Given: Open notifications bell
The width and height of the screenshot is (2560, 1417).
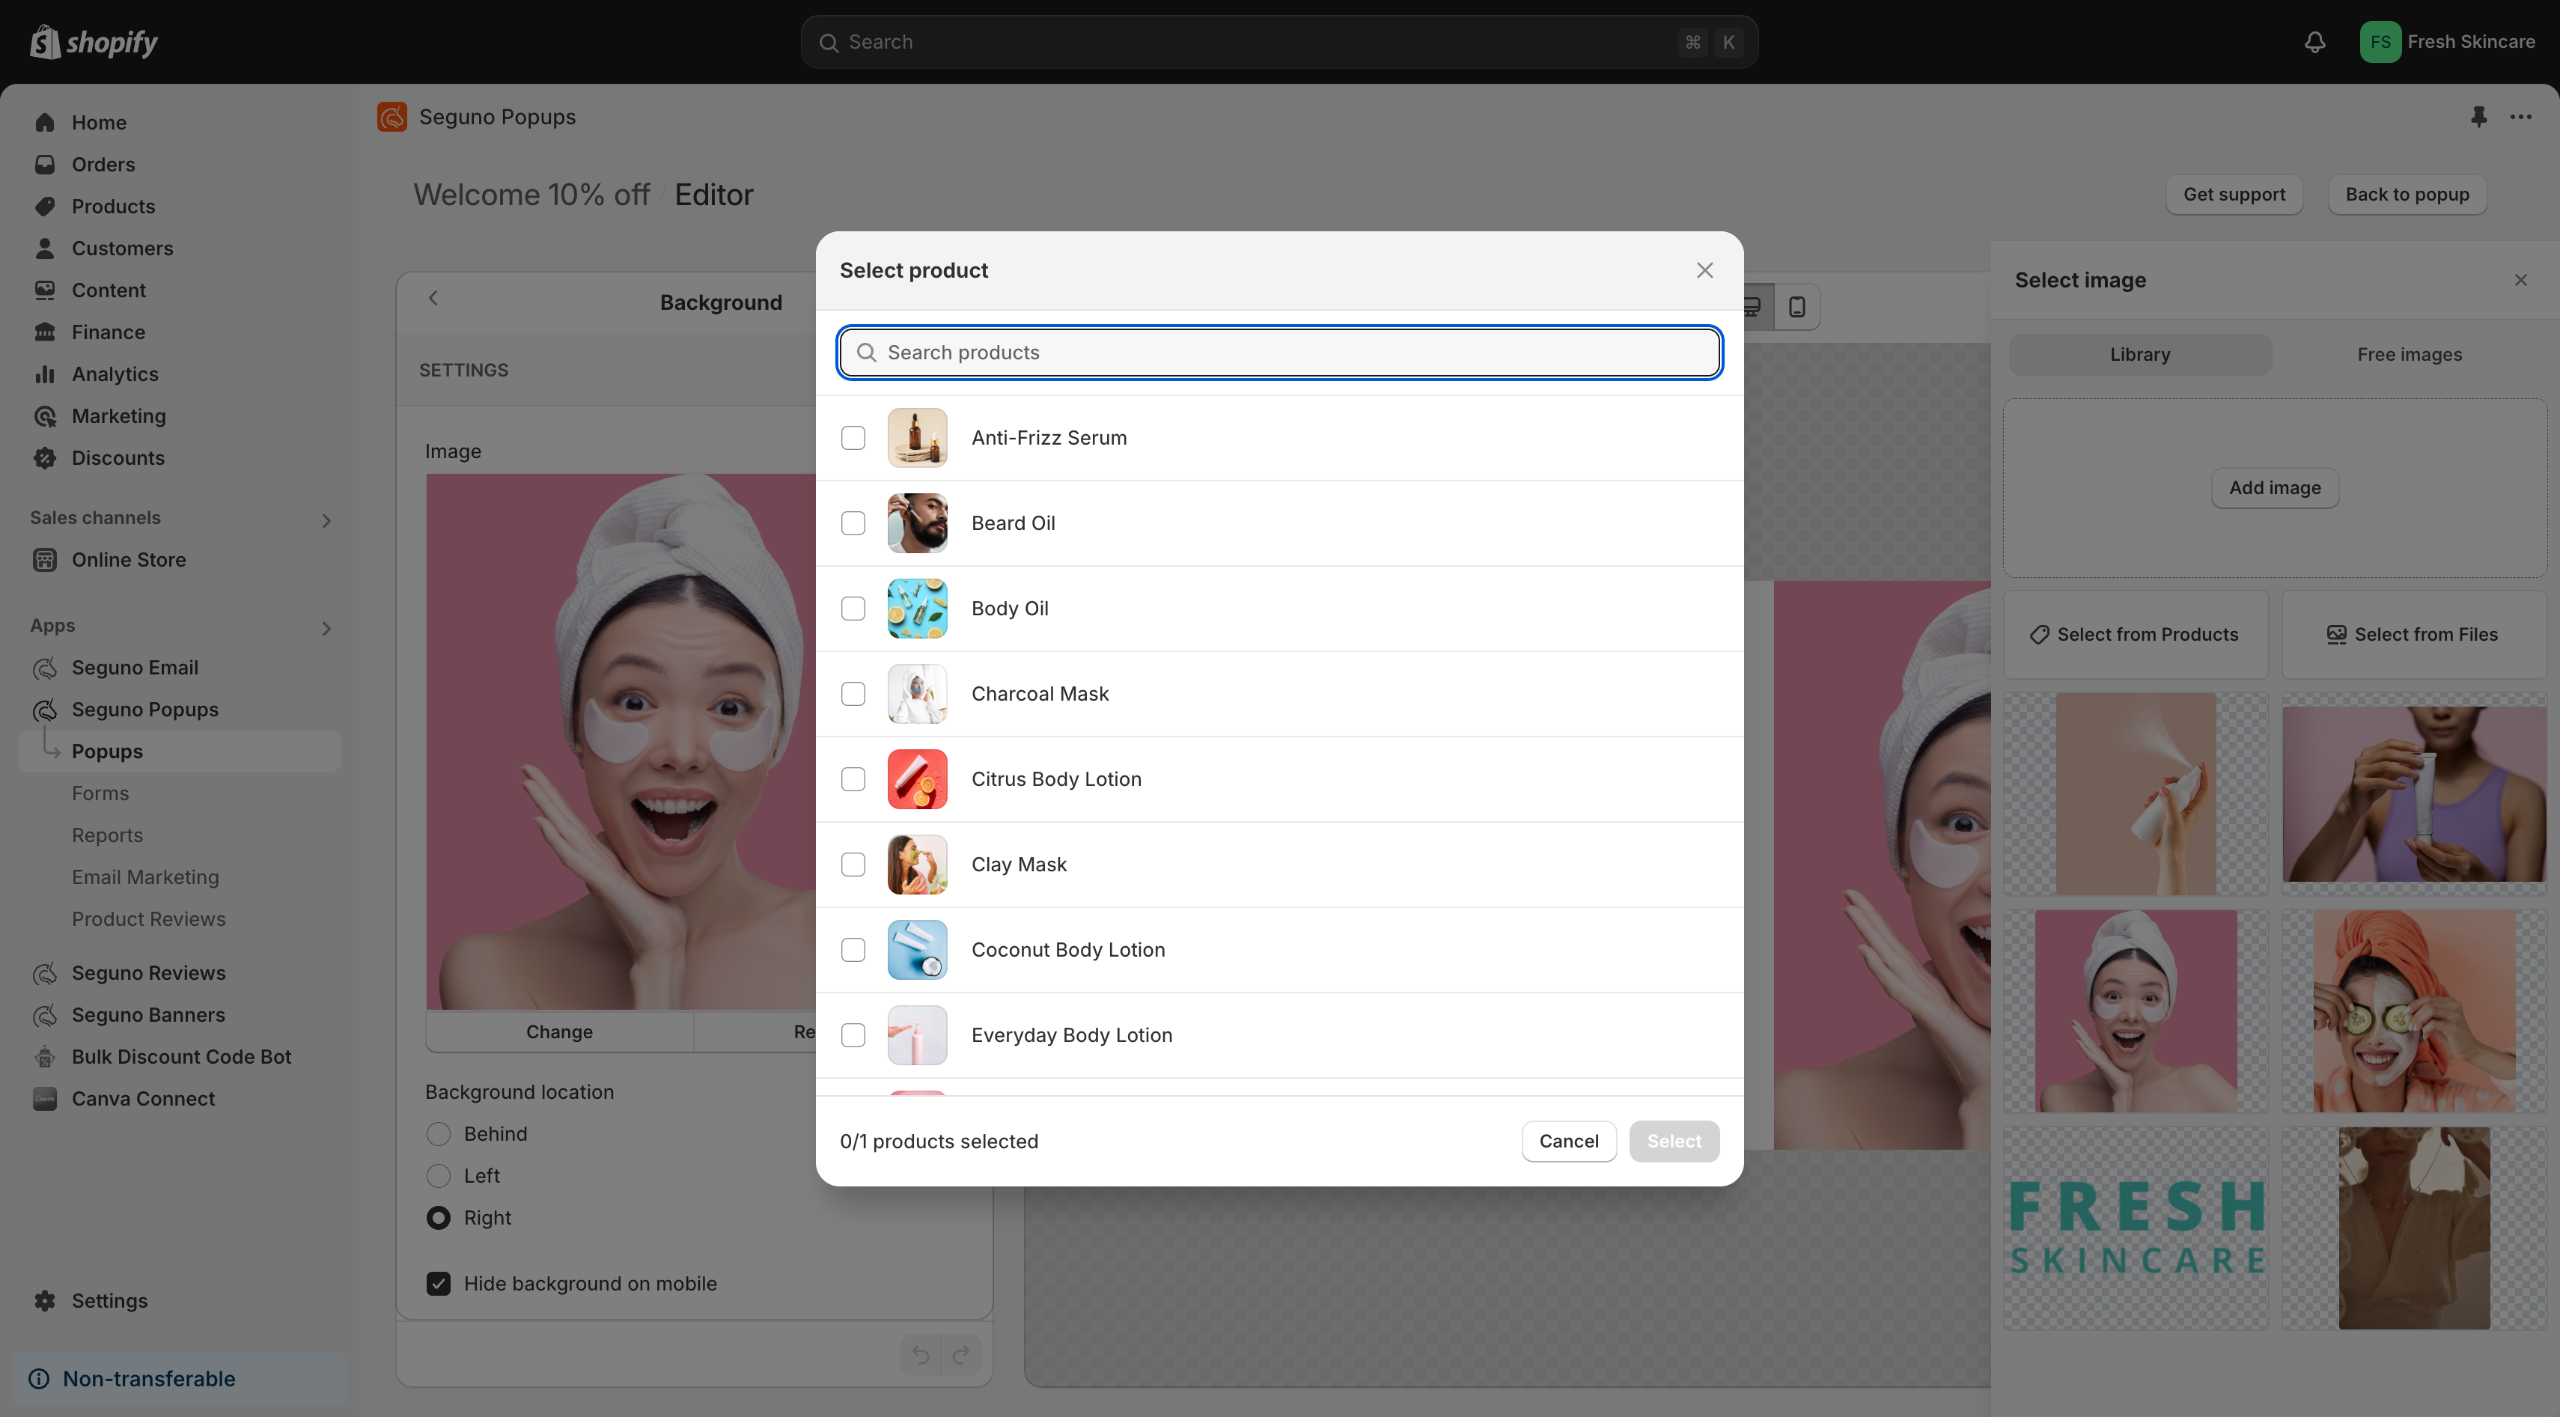Looking at the screenshot, I should (x=2315, y=42).
